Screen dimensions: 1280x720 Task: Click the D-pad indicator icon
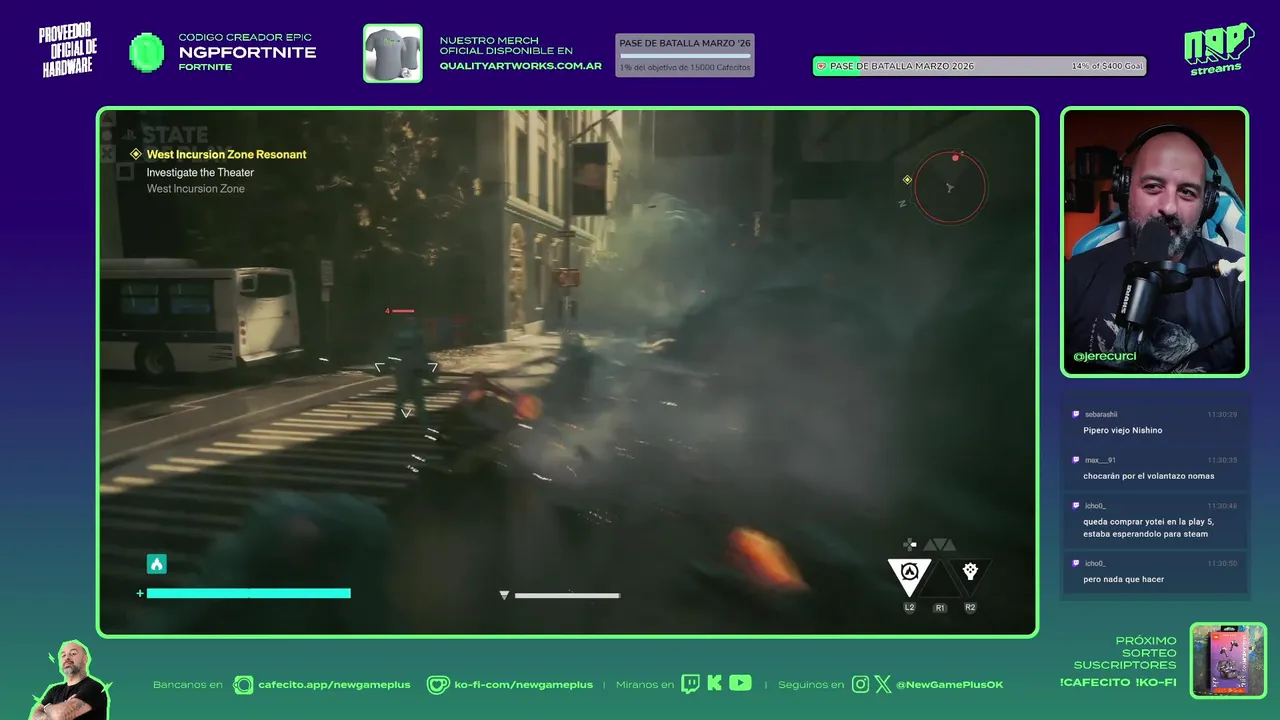[x=910, y=545]
